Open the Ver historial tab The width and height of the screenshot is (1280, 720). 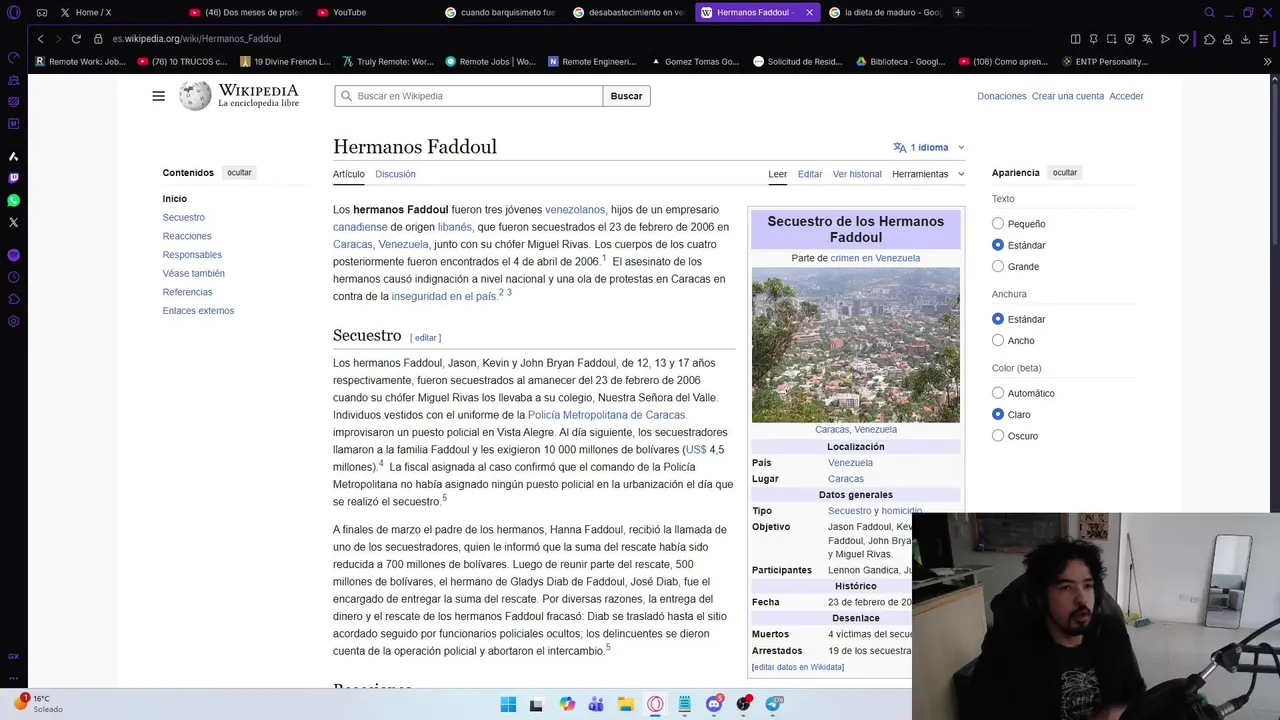click(x=857, y=174)
